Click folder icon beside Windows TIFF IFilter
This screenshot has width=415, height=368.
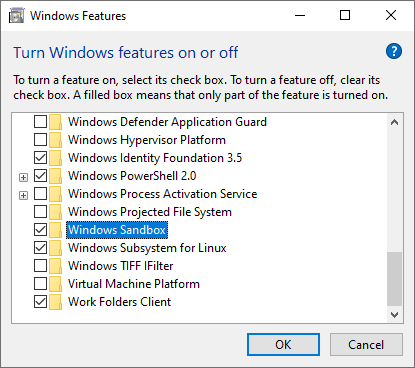[x=55, y=266]
